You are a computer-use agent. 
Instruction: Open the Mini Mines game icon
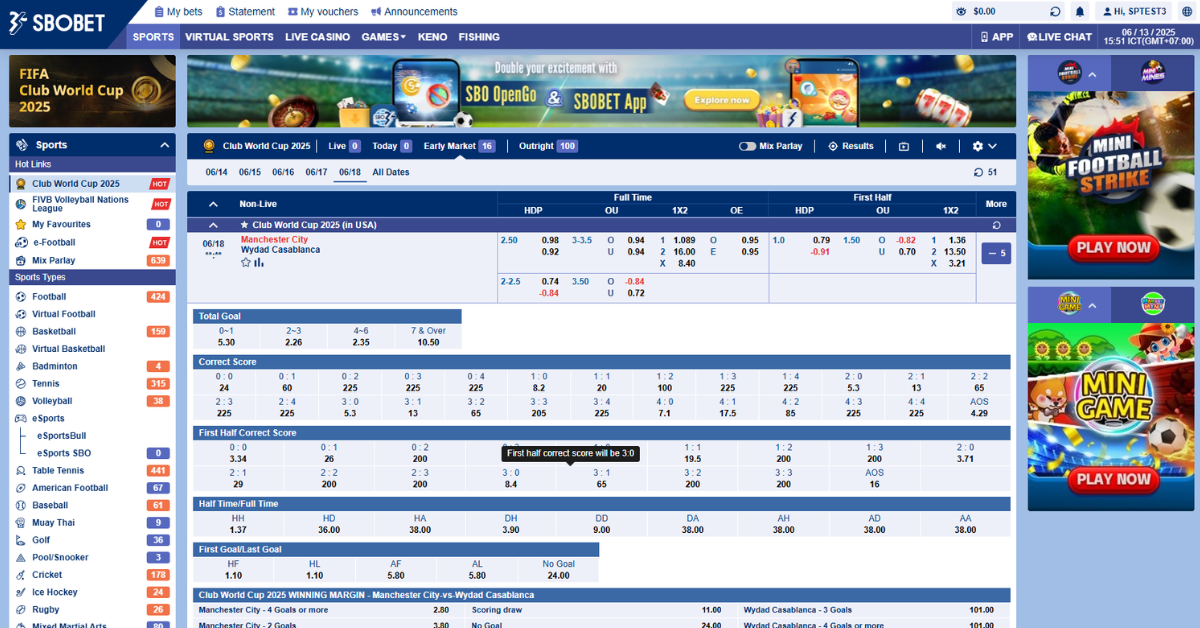[1154, 72]
